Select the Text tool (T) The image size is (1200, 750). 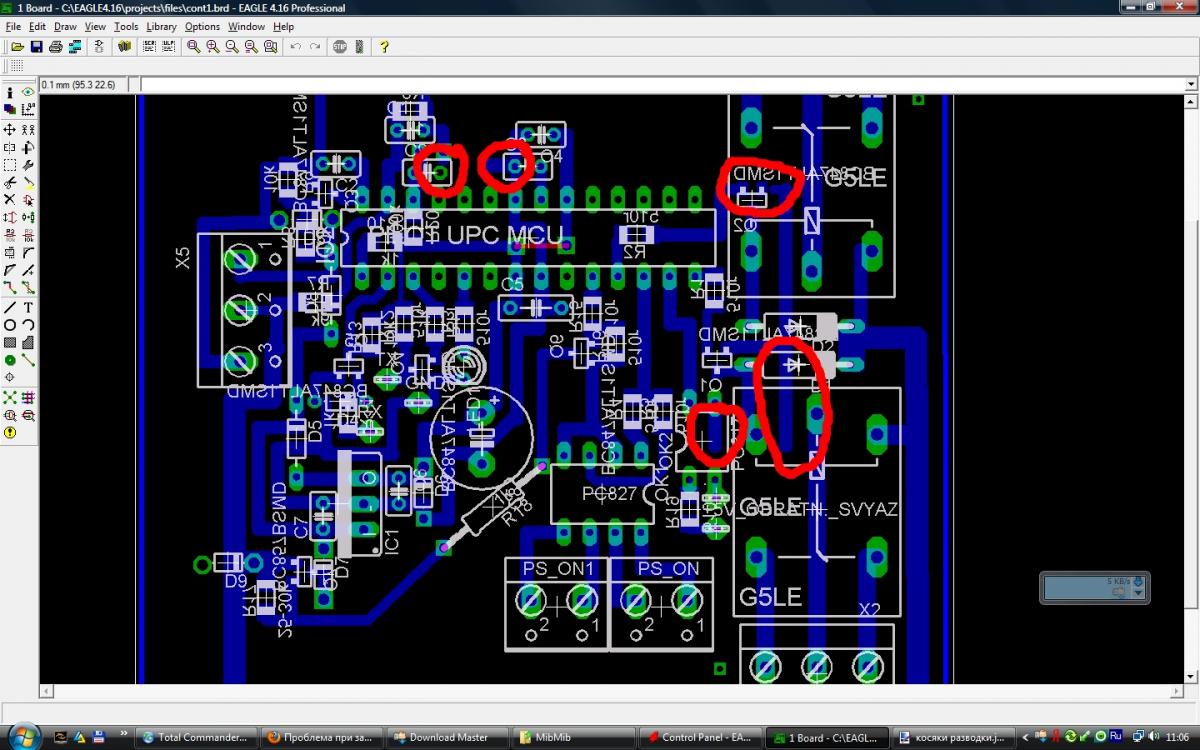pos(28,307)
